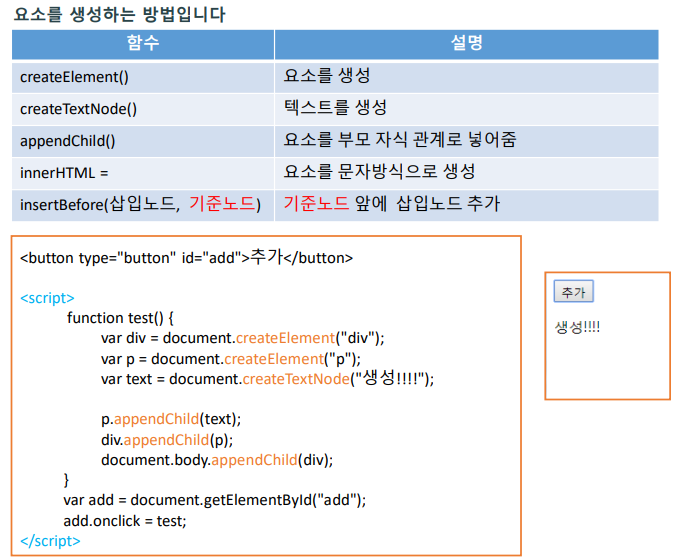Screen dimensions: 696x560
Task: Select the innerHTML = table cell
Action: pyautogui.click(x=143, y=173)
